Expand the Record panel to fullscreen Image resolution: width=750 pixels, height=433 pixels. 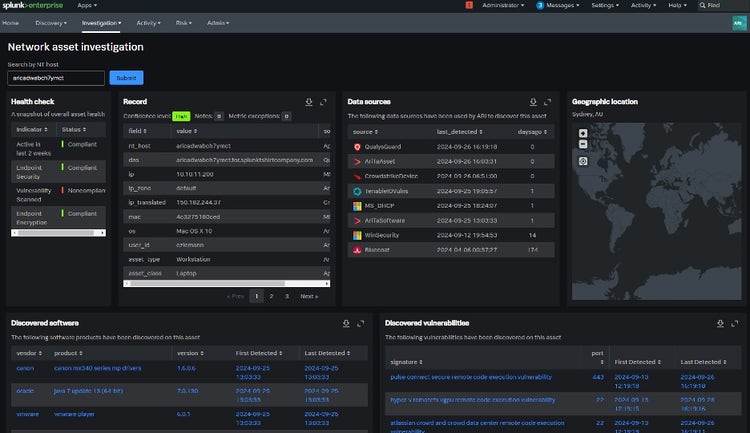324,102
